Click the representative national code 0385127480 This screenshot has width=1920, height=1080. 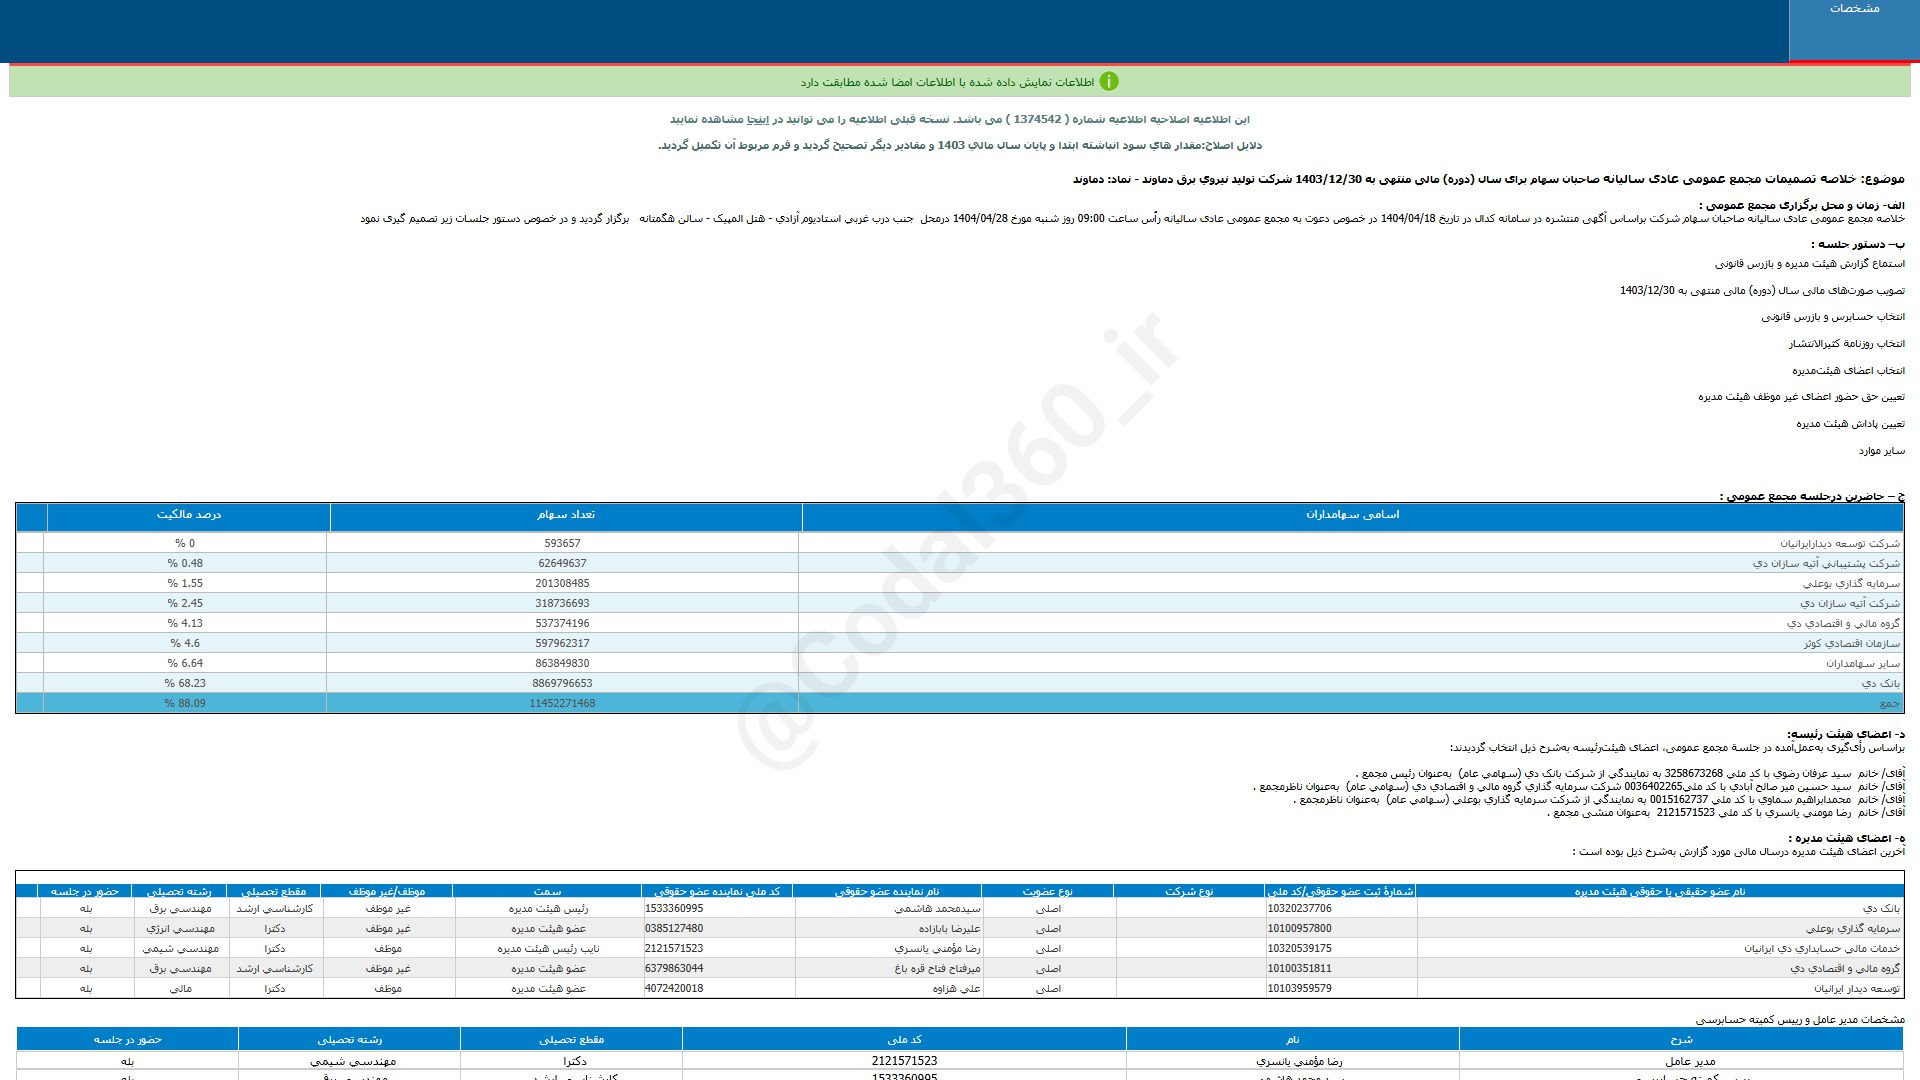coord(674,928)
